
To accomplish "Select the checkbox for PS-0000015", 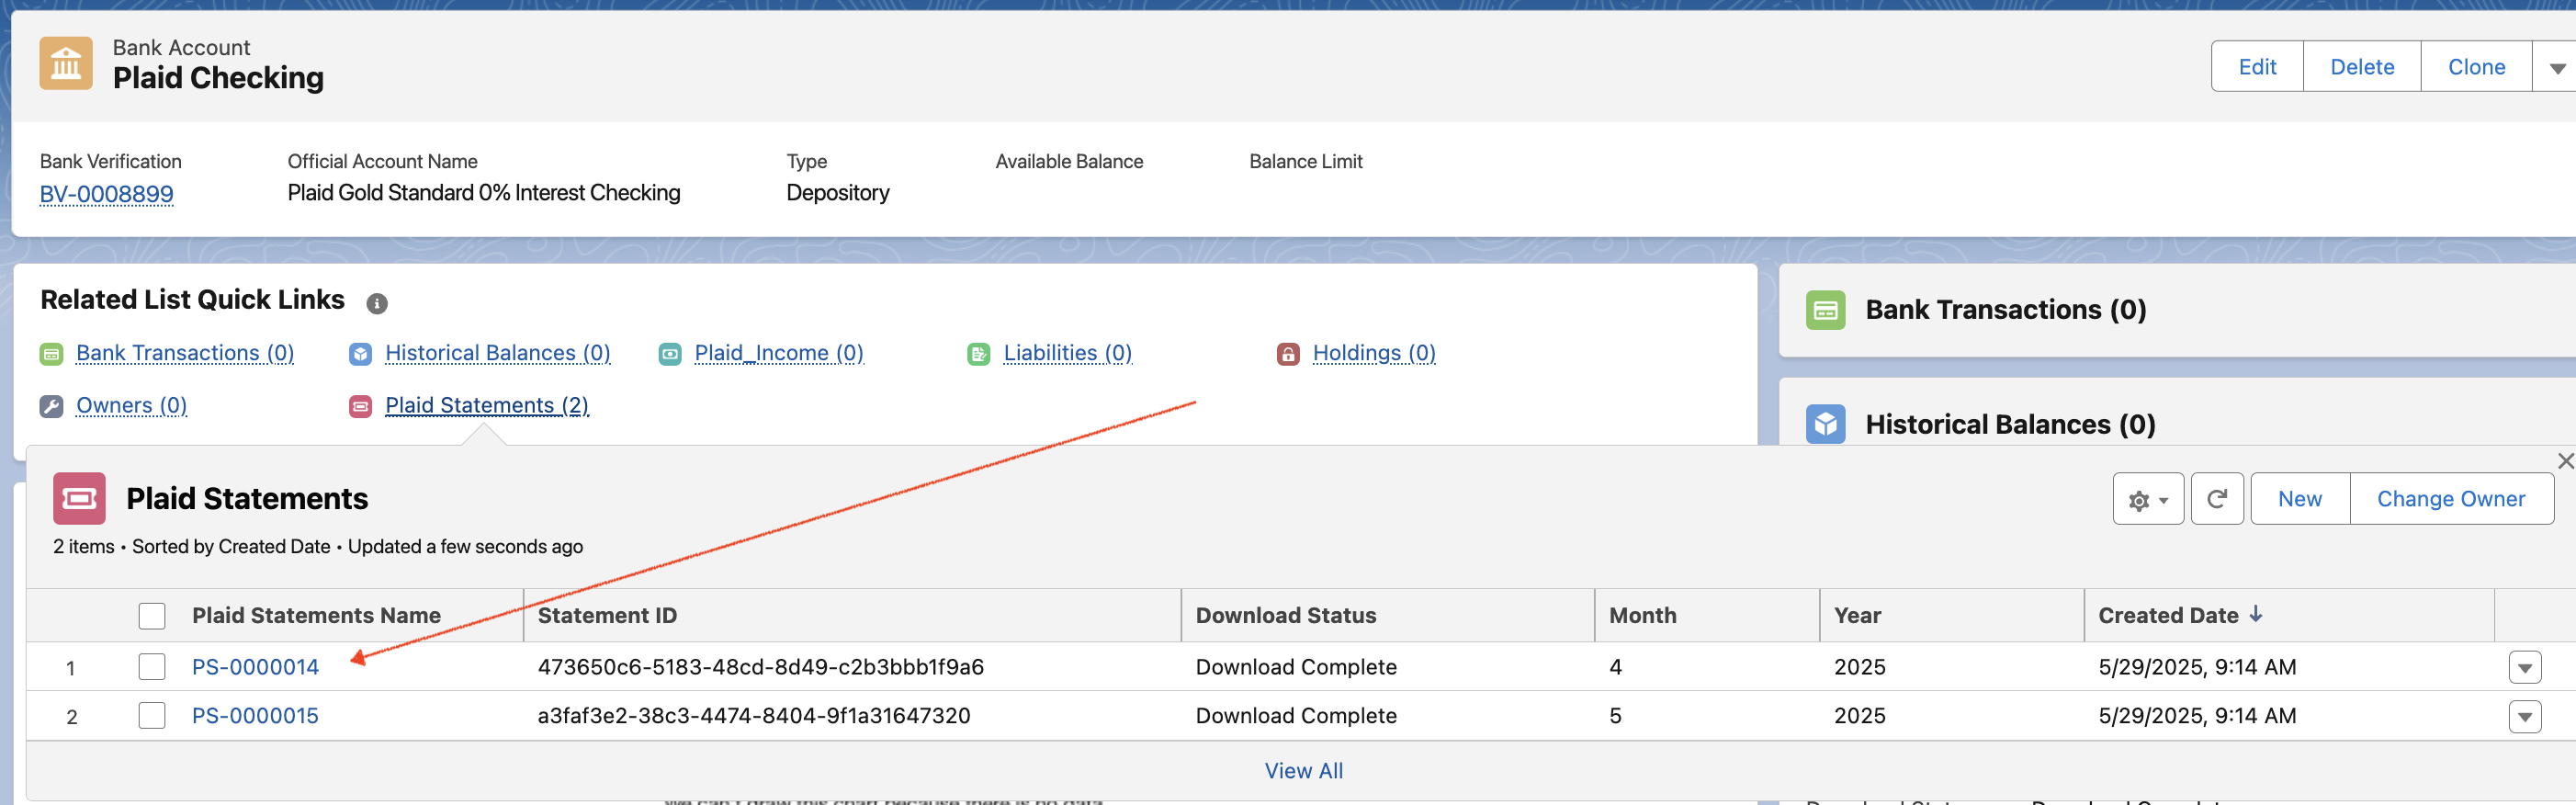I will [152, 716].
